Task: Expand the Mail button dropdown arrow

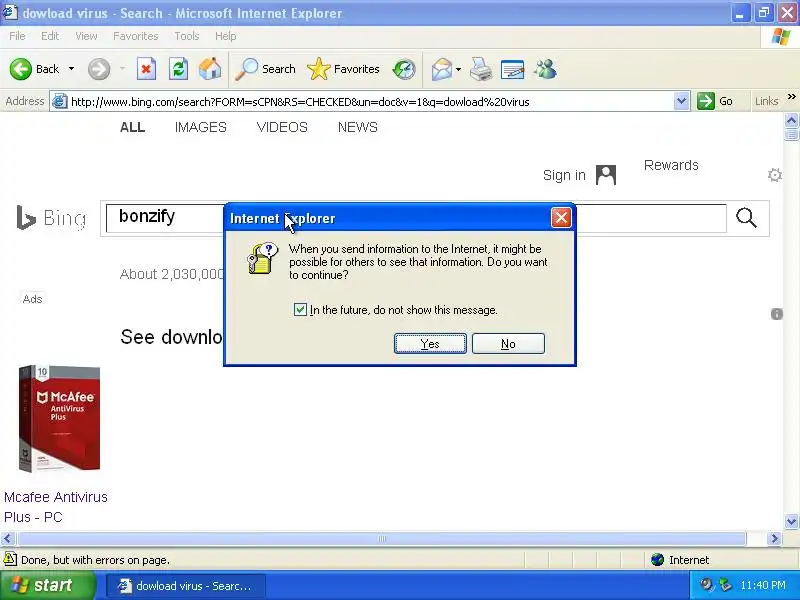Action: 458,69
